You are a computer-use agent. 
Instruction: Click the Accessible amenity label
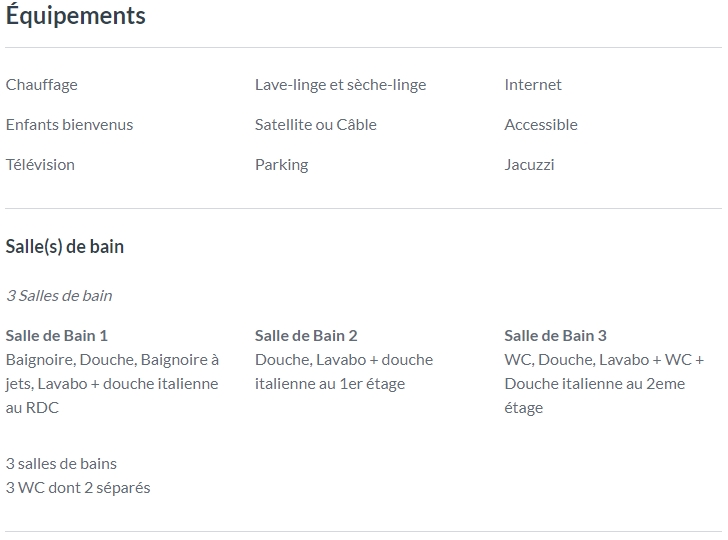click(x=541, y=124)
